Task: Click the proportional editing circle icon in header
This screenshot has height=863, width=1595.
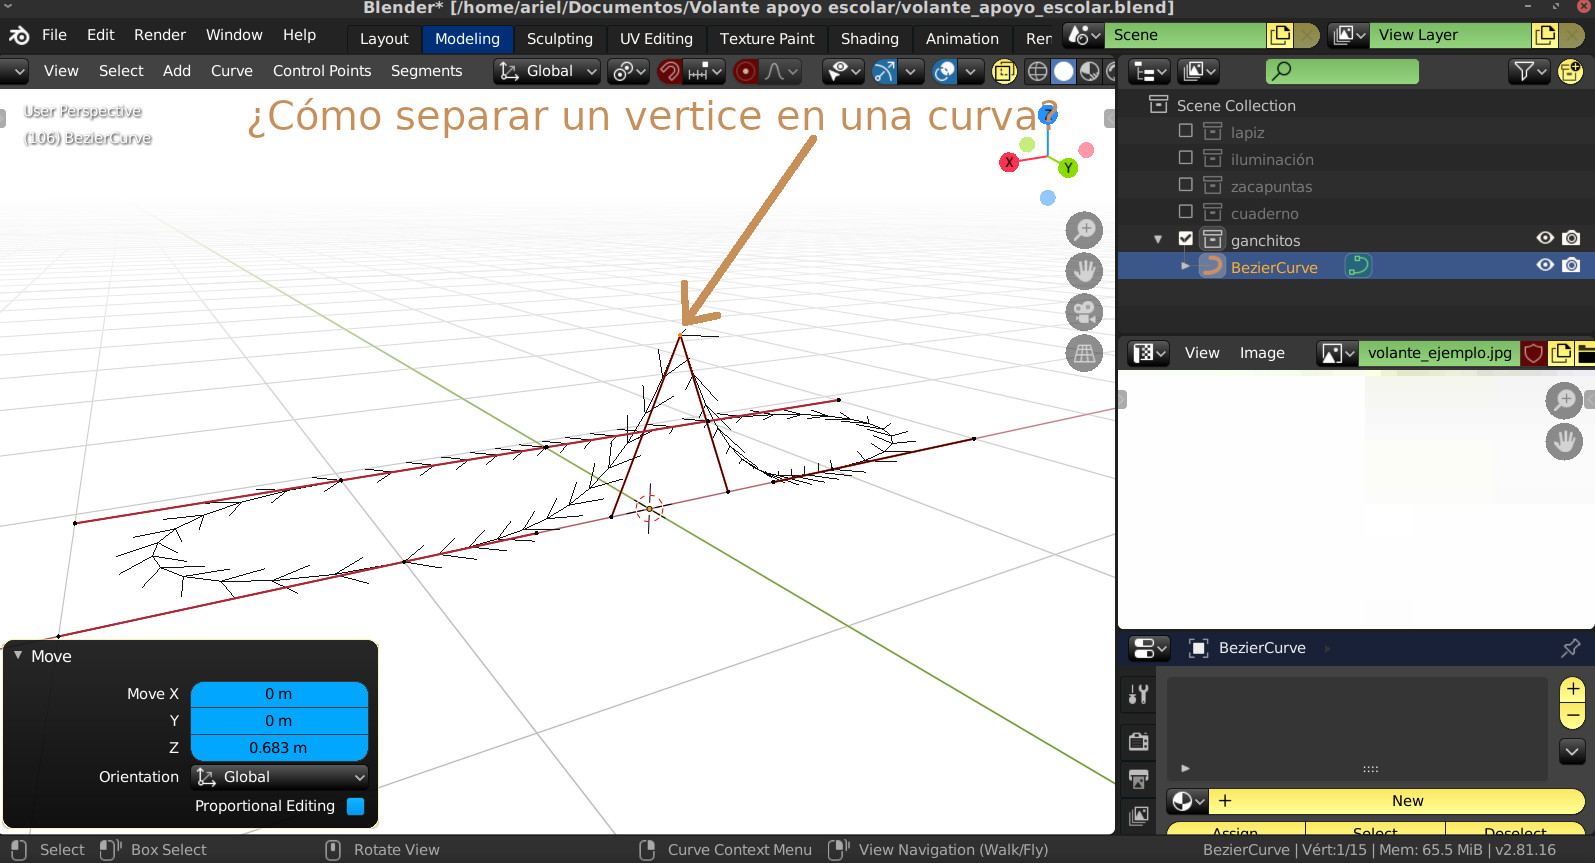Action: 745,71
